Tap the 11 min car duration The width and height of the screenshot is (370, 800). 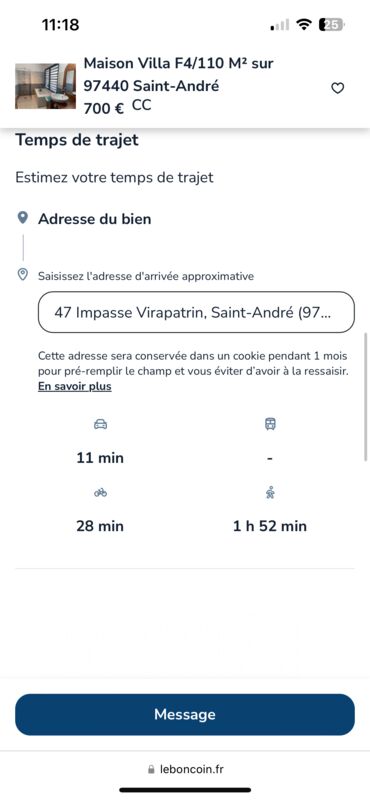point(100,458)
